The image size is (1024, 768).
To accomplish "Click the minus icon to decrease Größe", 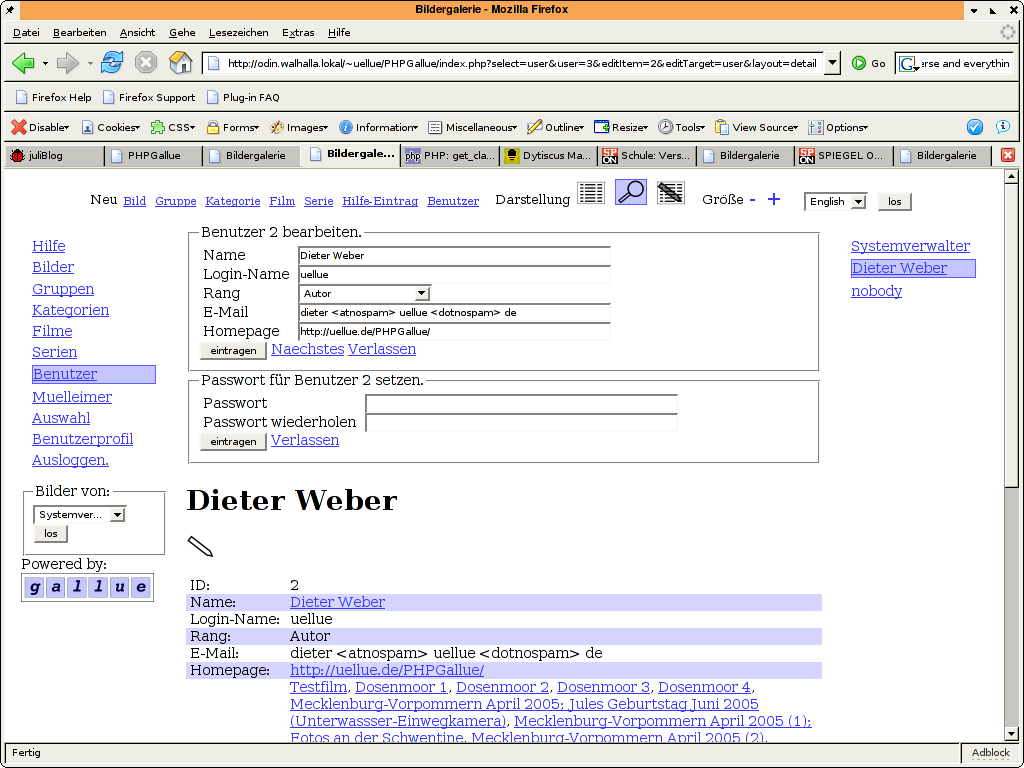I will [x=752, y=199].
